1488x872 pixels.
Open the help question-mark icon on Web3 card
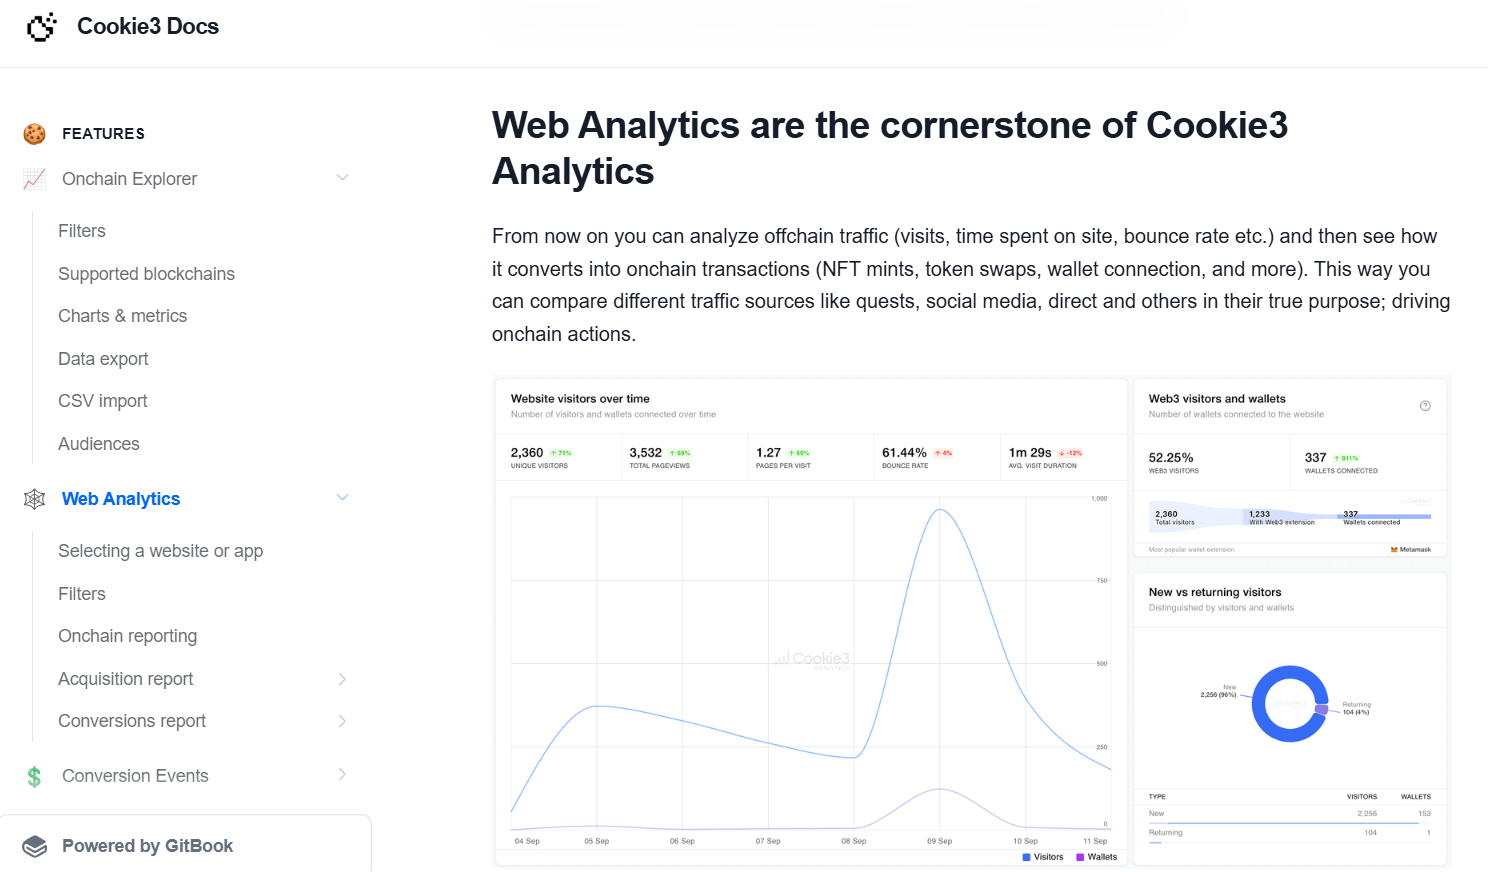1425,404
